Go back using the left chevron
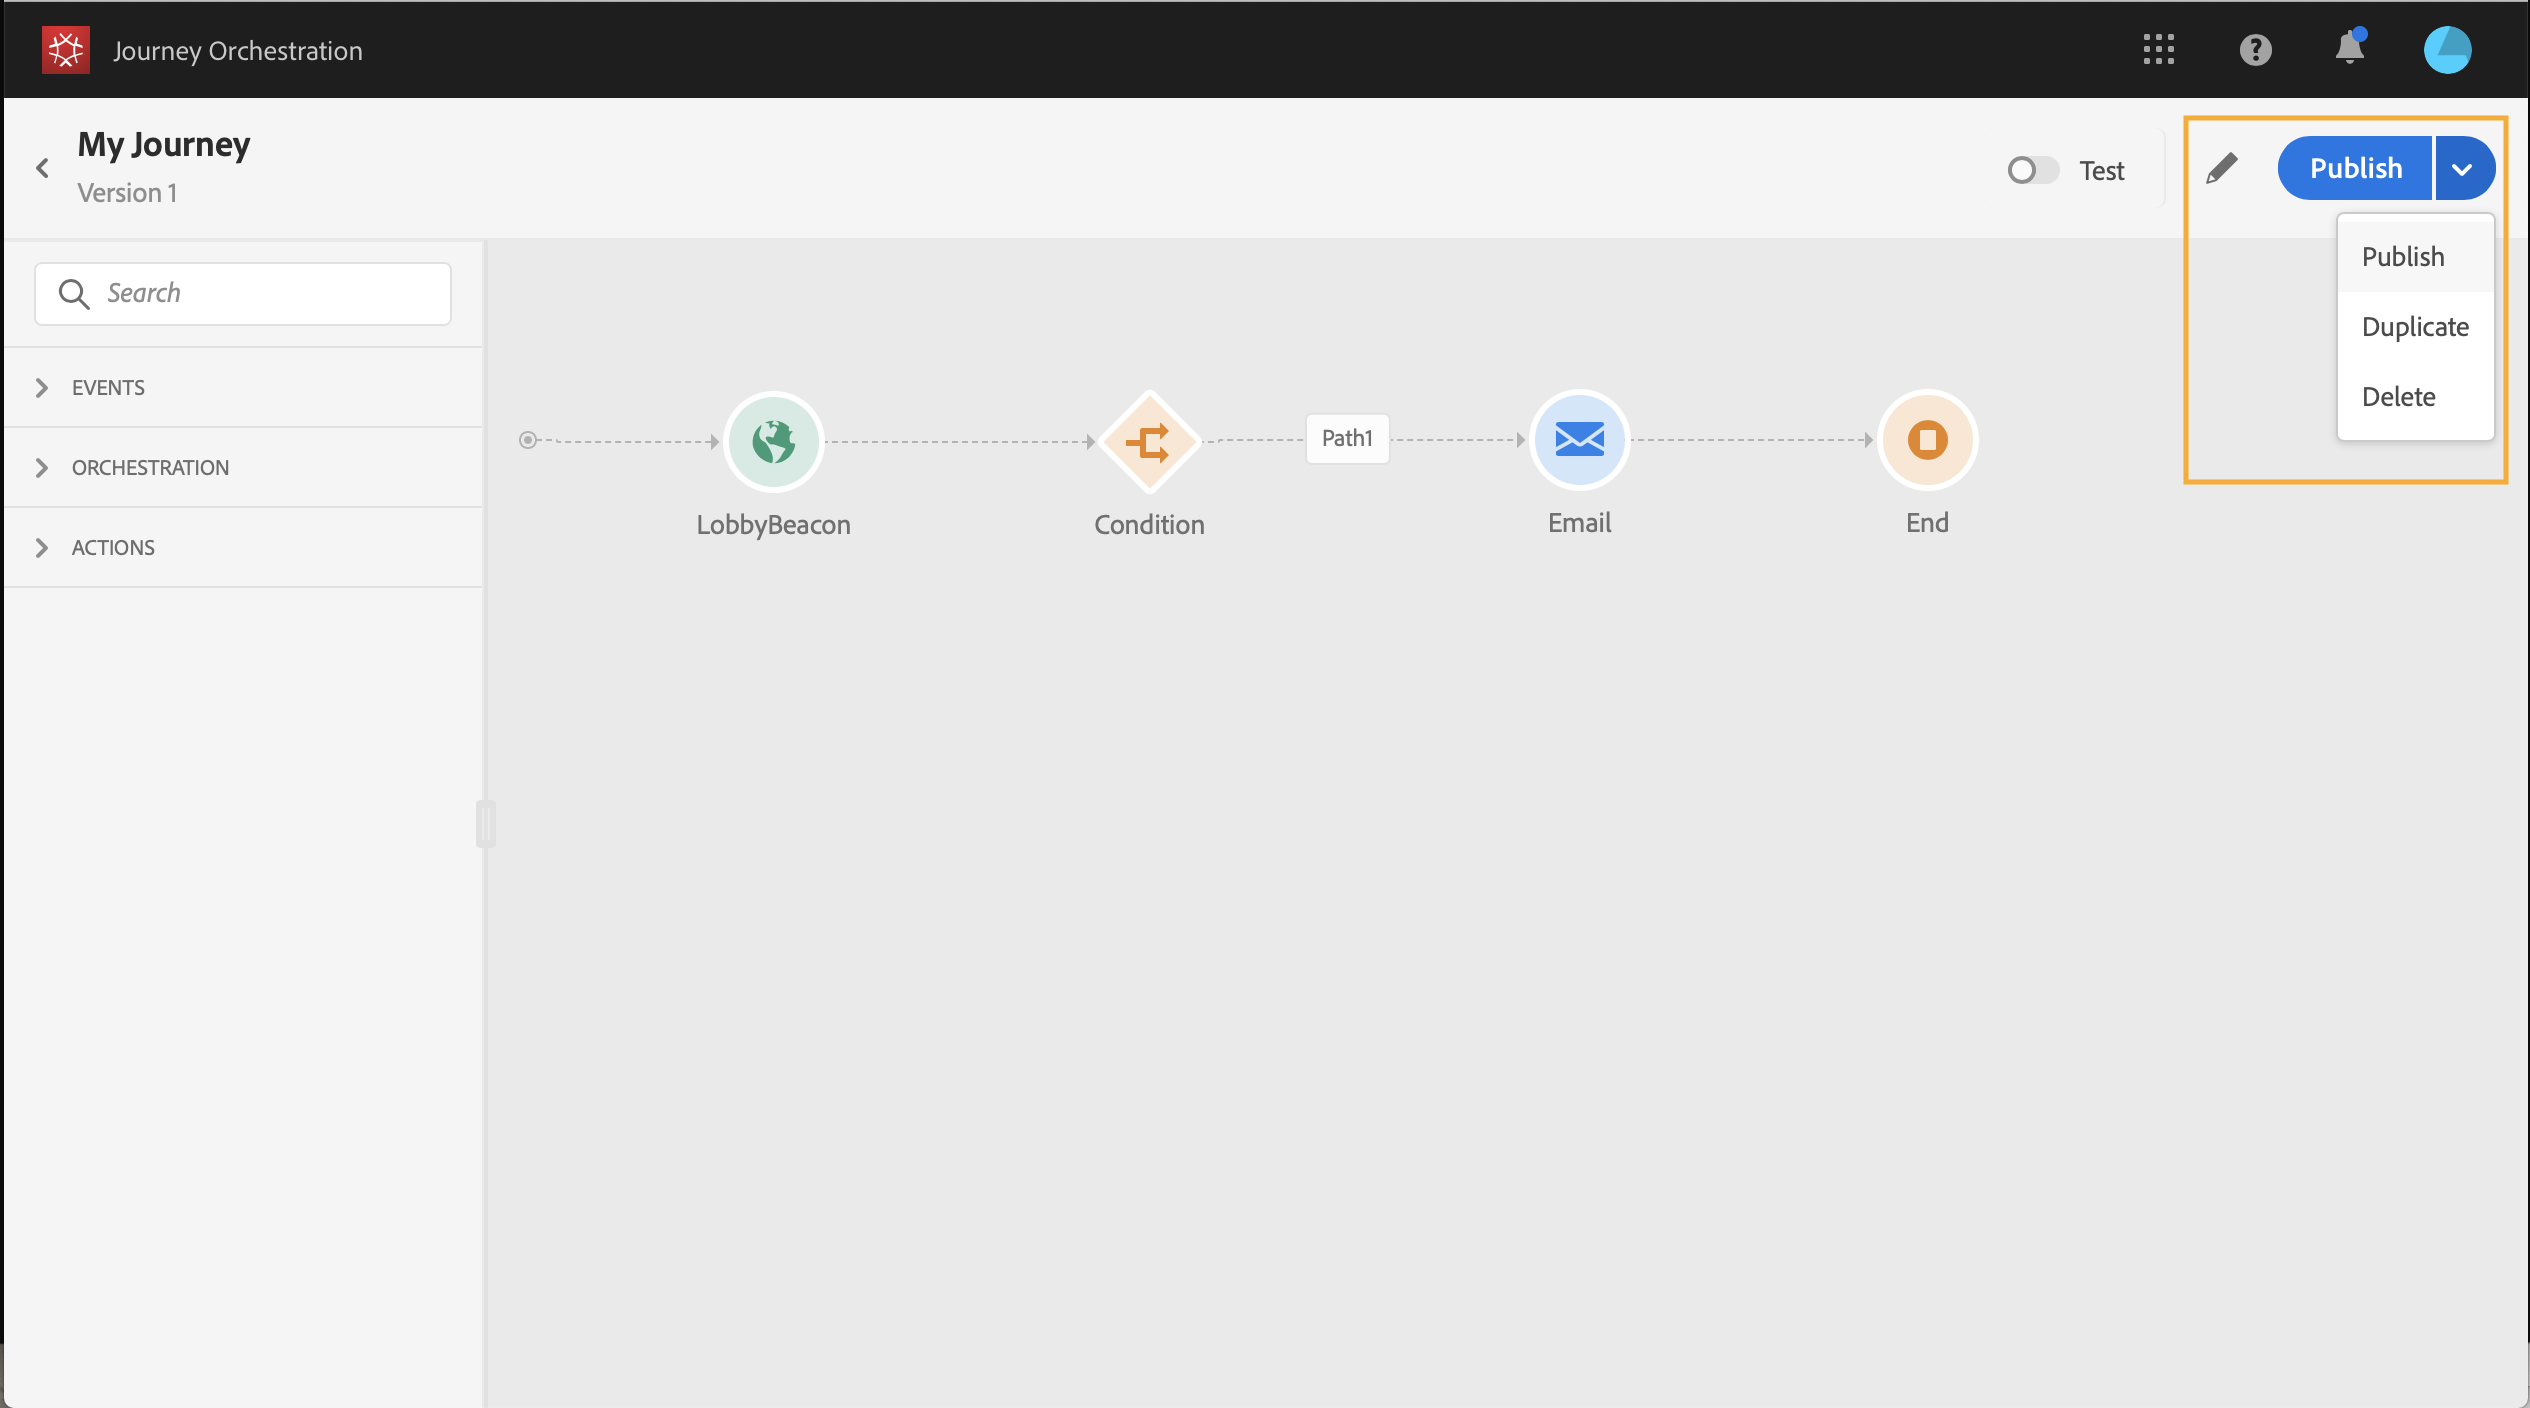Image resolution: width=2530 pixels, height=1408 pixels. pyautogui.click(x=42, y=168)
